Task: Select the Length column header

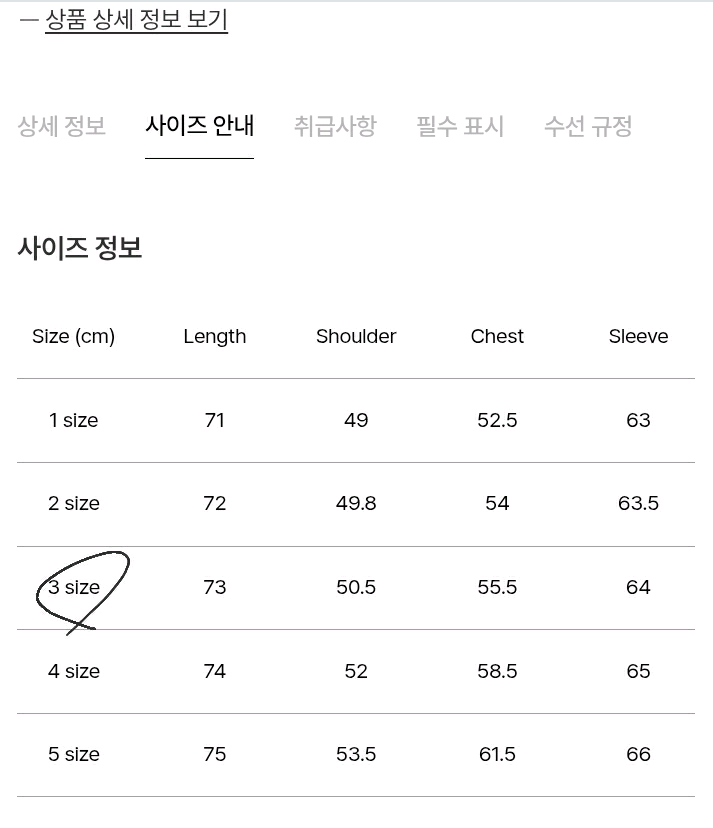Action: (214, 336)
